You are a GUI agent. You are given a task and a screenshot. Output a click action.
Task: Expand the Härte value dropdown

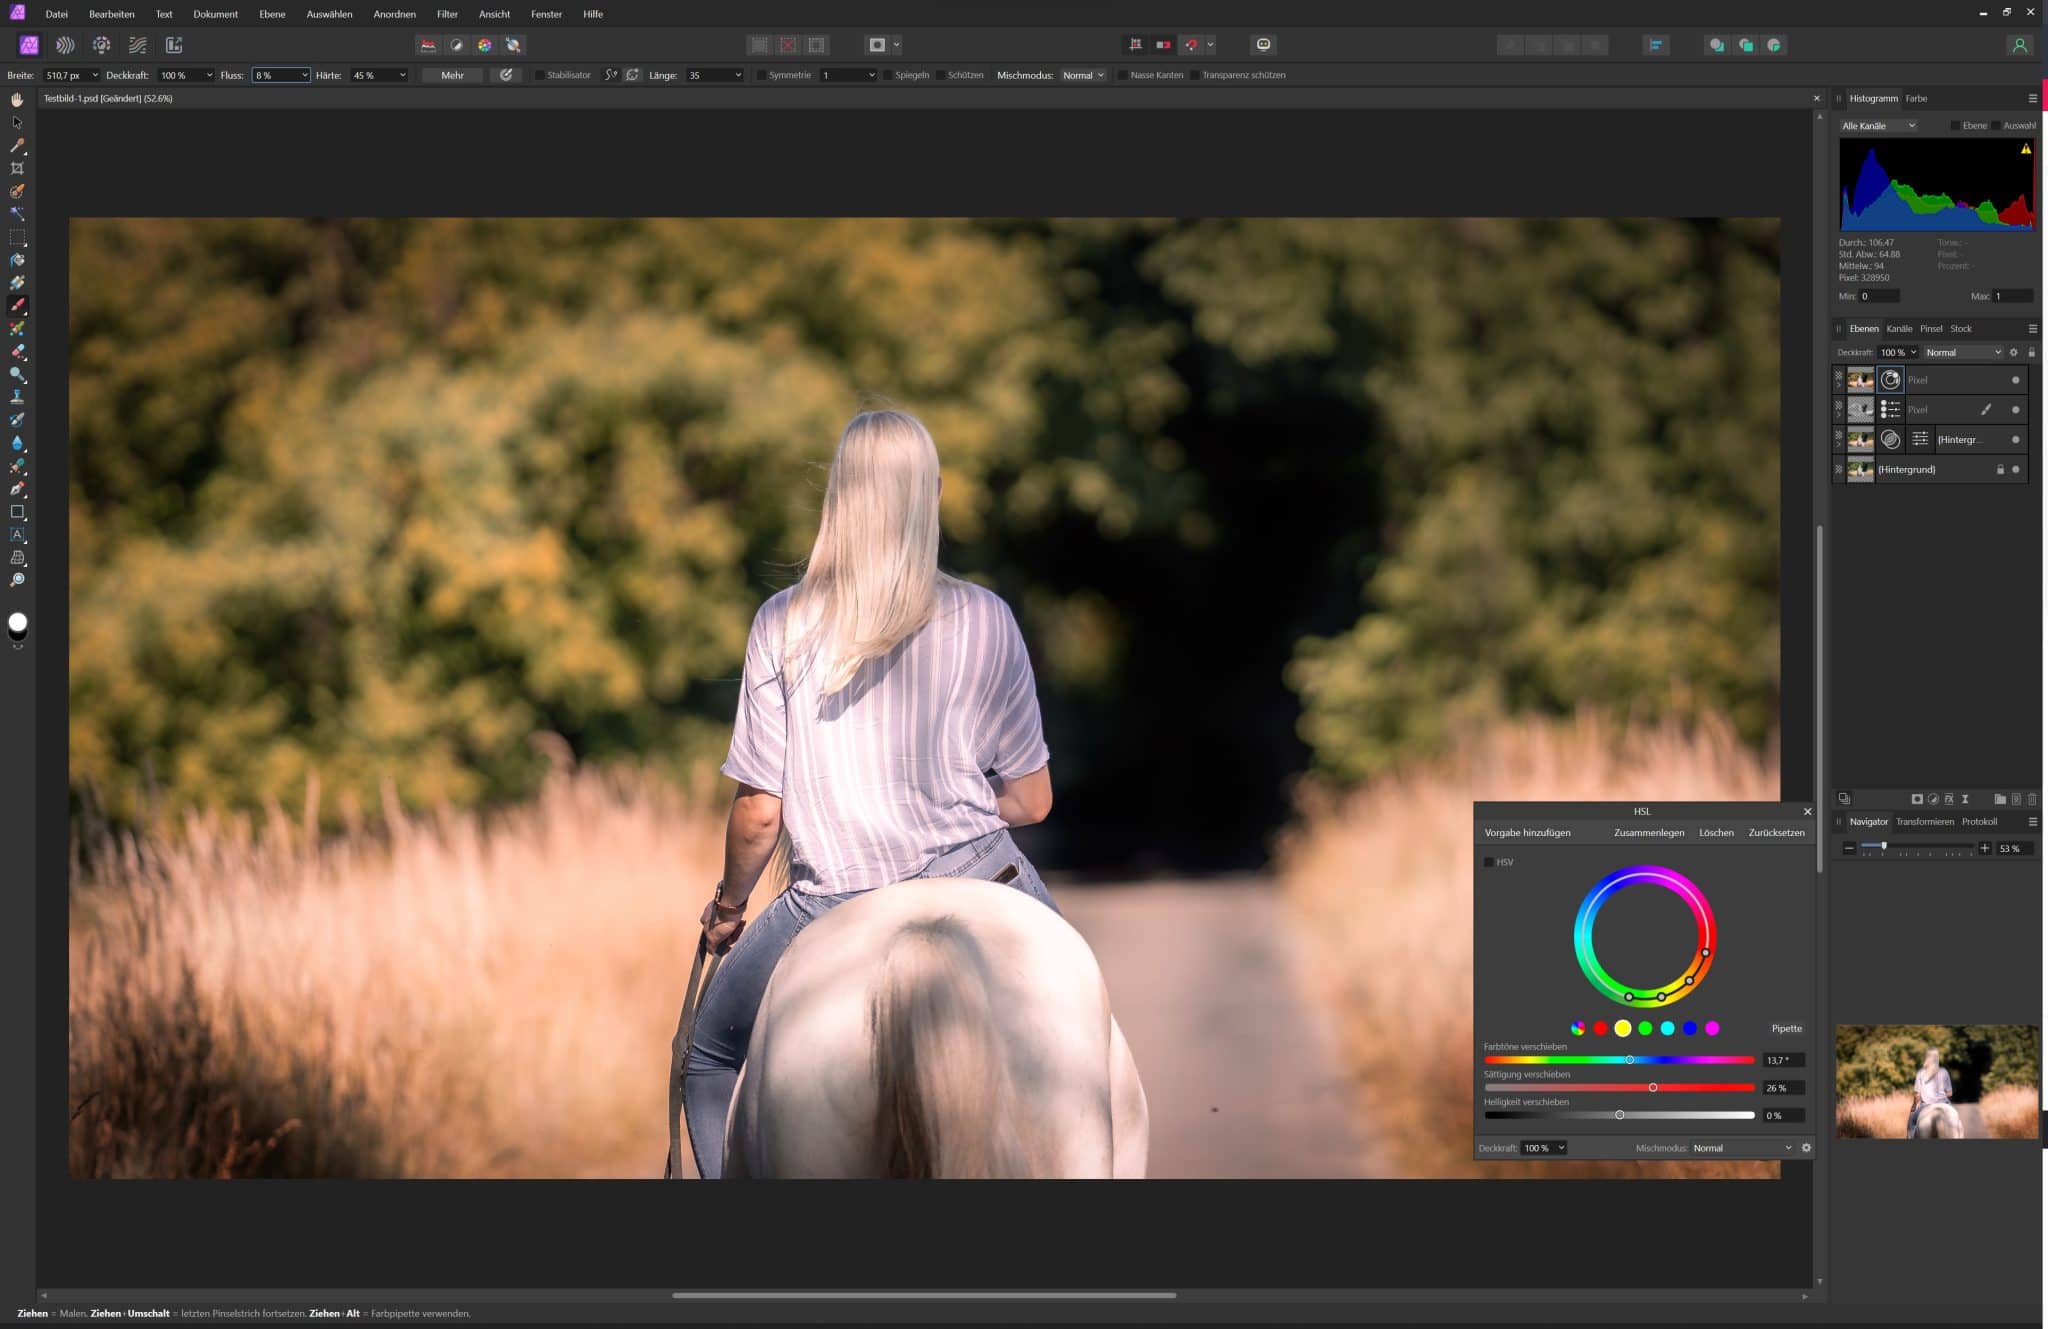[402, 75]
